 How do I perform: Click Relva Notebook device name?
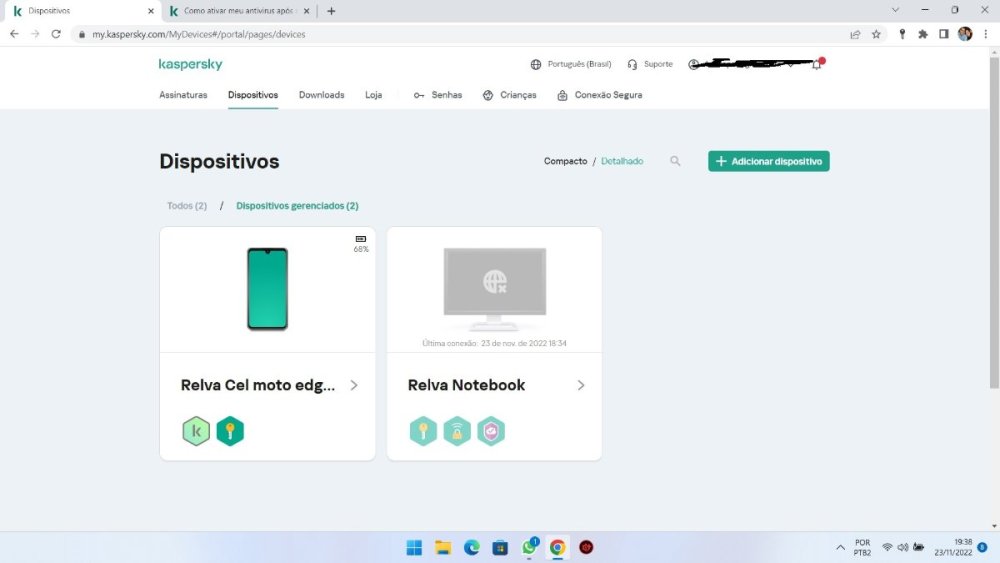[466, 385]
